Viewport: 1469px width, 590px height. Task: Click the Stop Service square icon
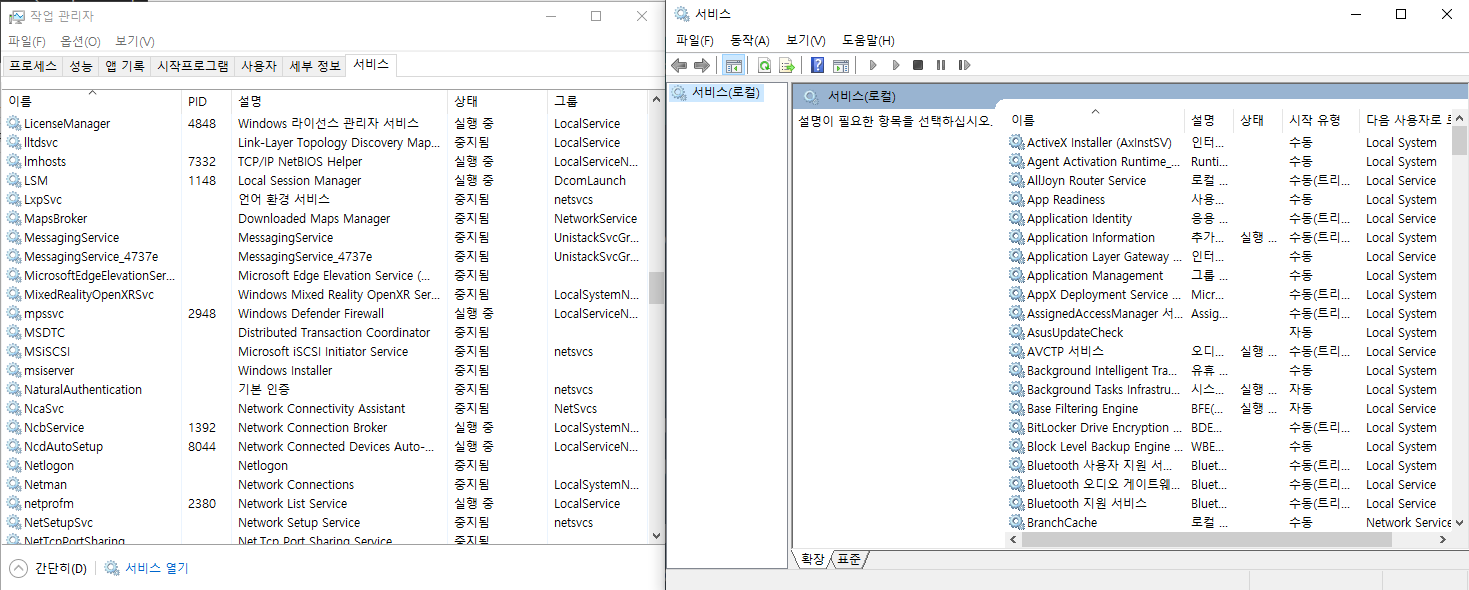[x=918, y=65]
